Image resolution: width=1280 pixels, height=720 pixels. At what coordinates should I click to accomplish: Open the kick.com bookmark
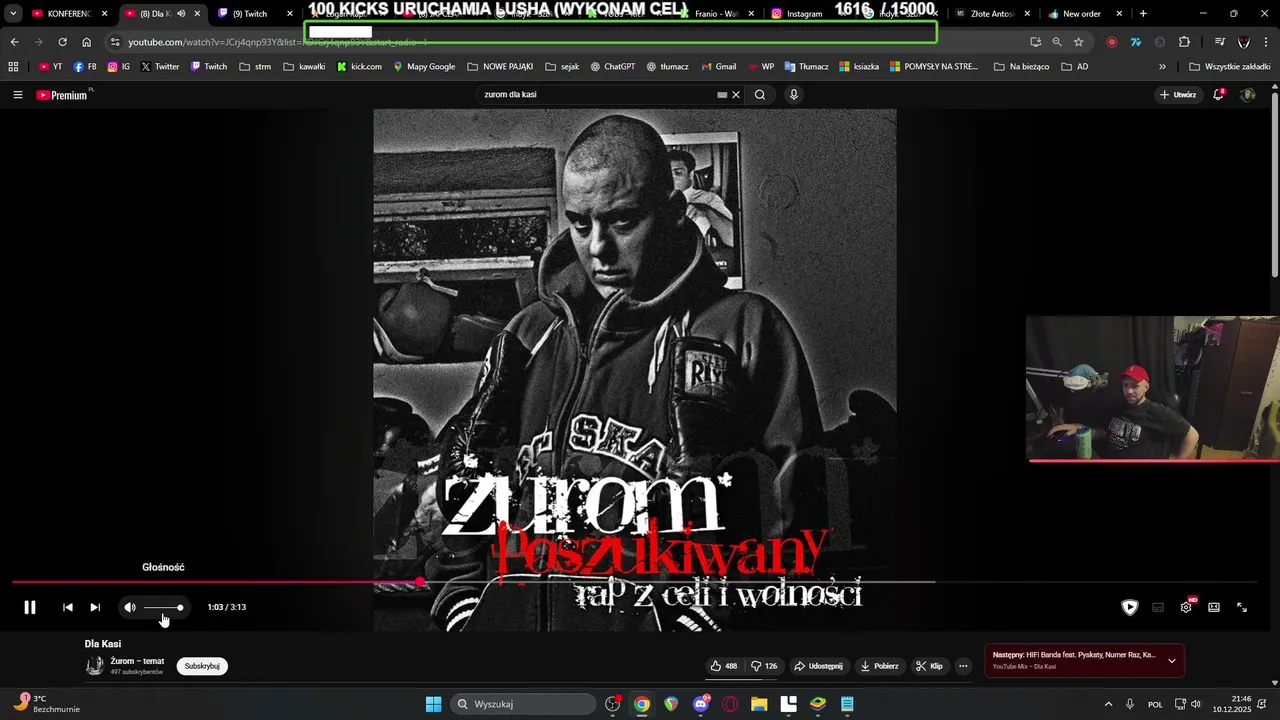point(359,67)
